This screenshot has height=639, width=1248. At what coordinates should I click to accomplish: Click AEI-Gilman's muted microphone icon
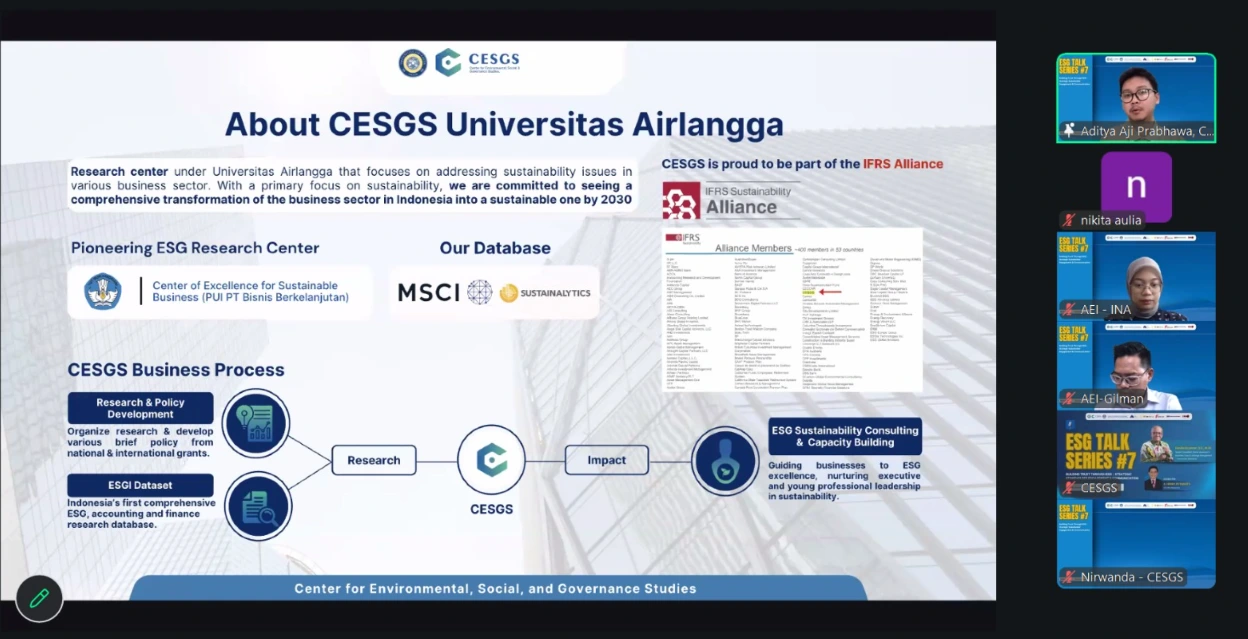(x=1070, y=398)
